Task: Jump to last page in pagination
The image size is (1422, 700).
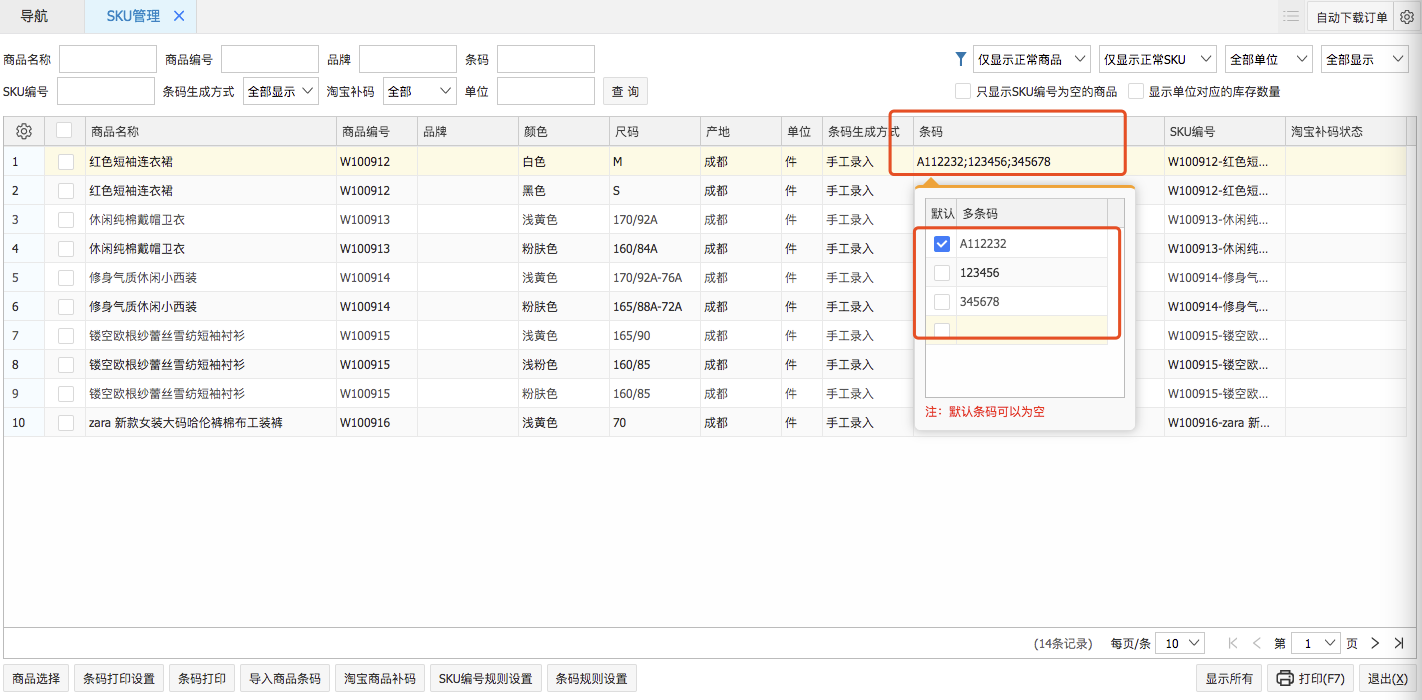Action: pyautogui.click(x=1399, y=643)
